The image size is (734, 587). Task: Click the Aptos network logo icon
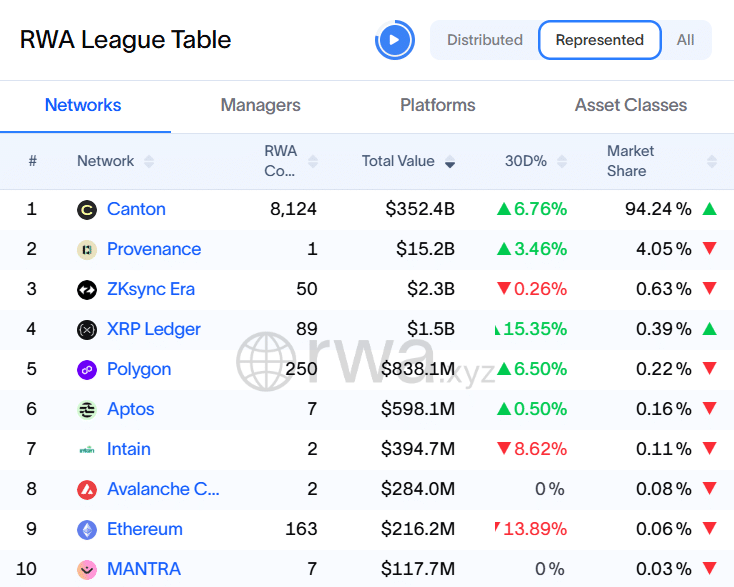click(87, 410)
